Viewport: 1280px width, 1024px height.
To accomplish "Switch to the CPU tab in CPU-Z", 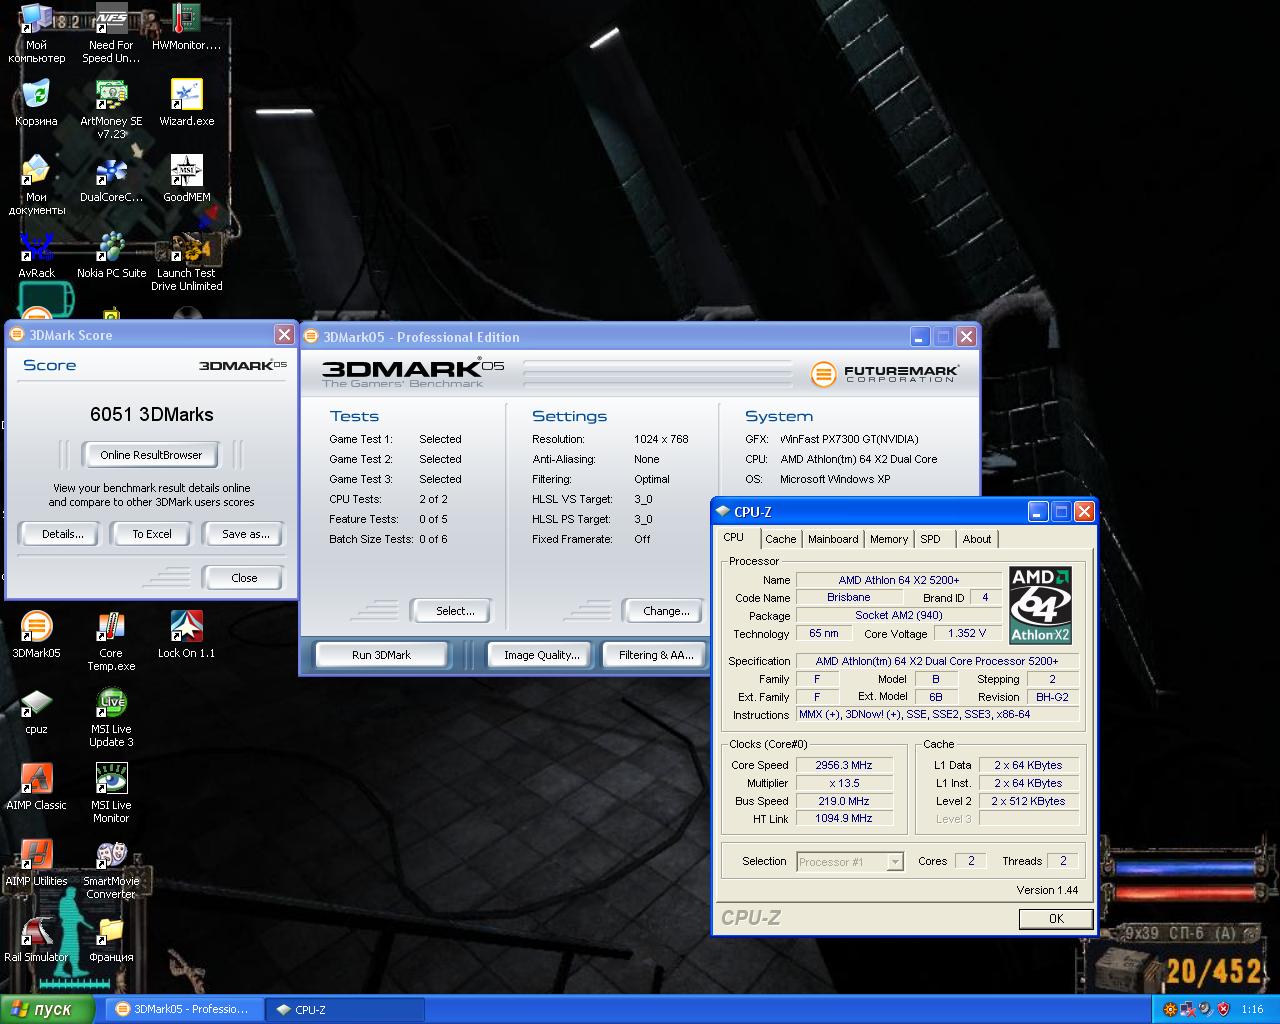I will [x=734, y=538].
